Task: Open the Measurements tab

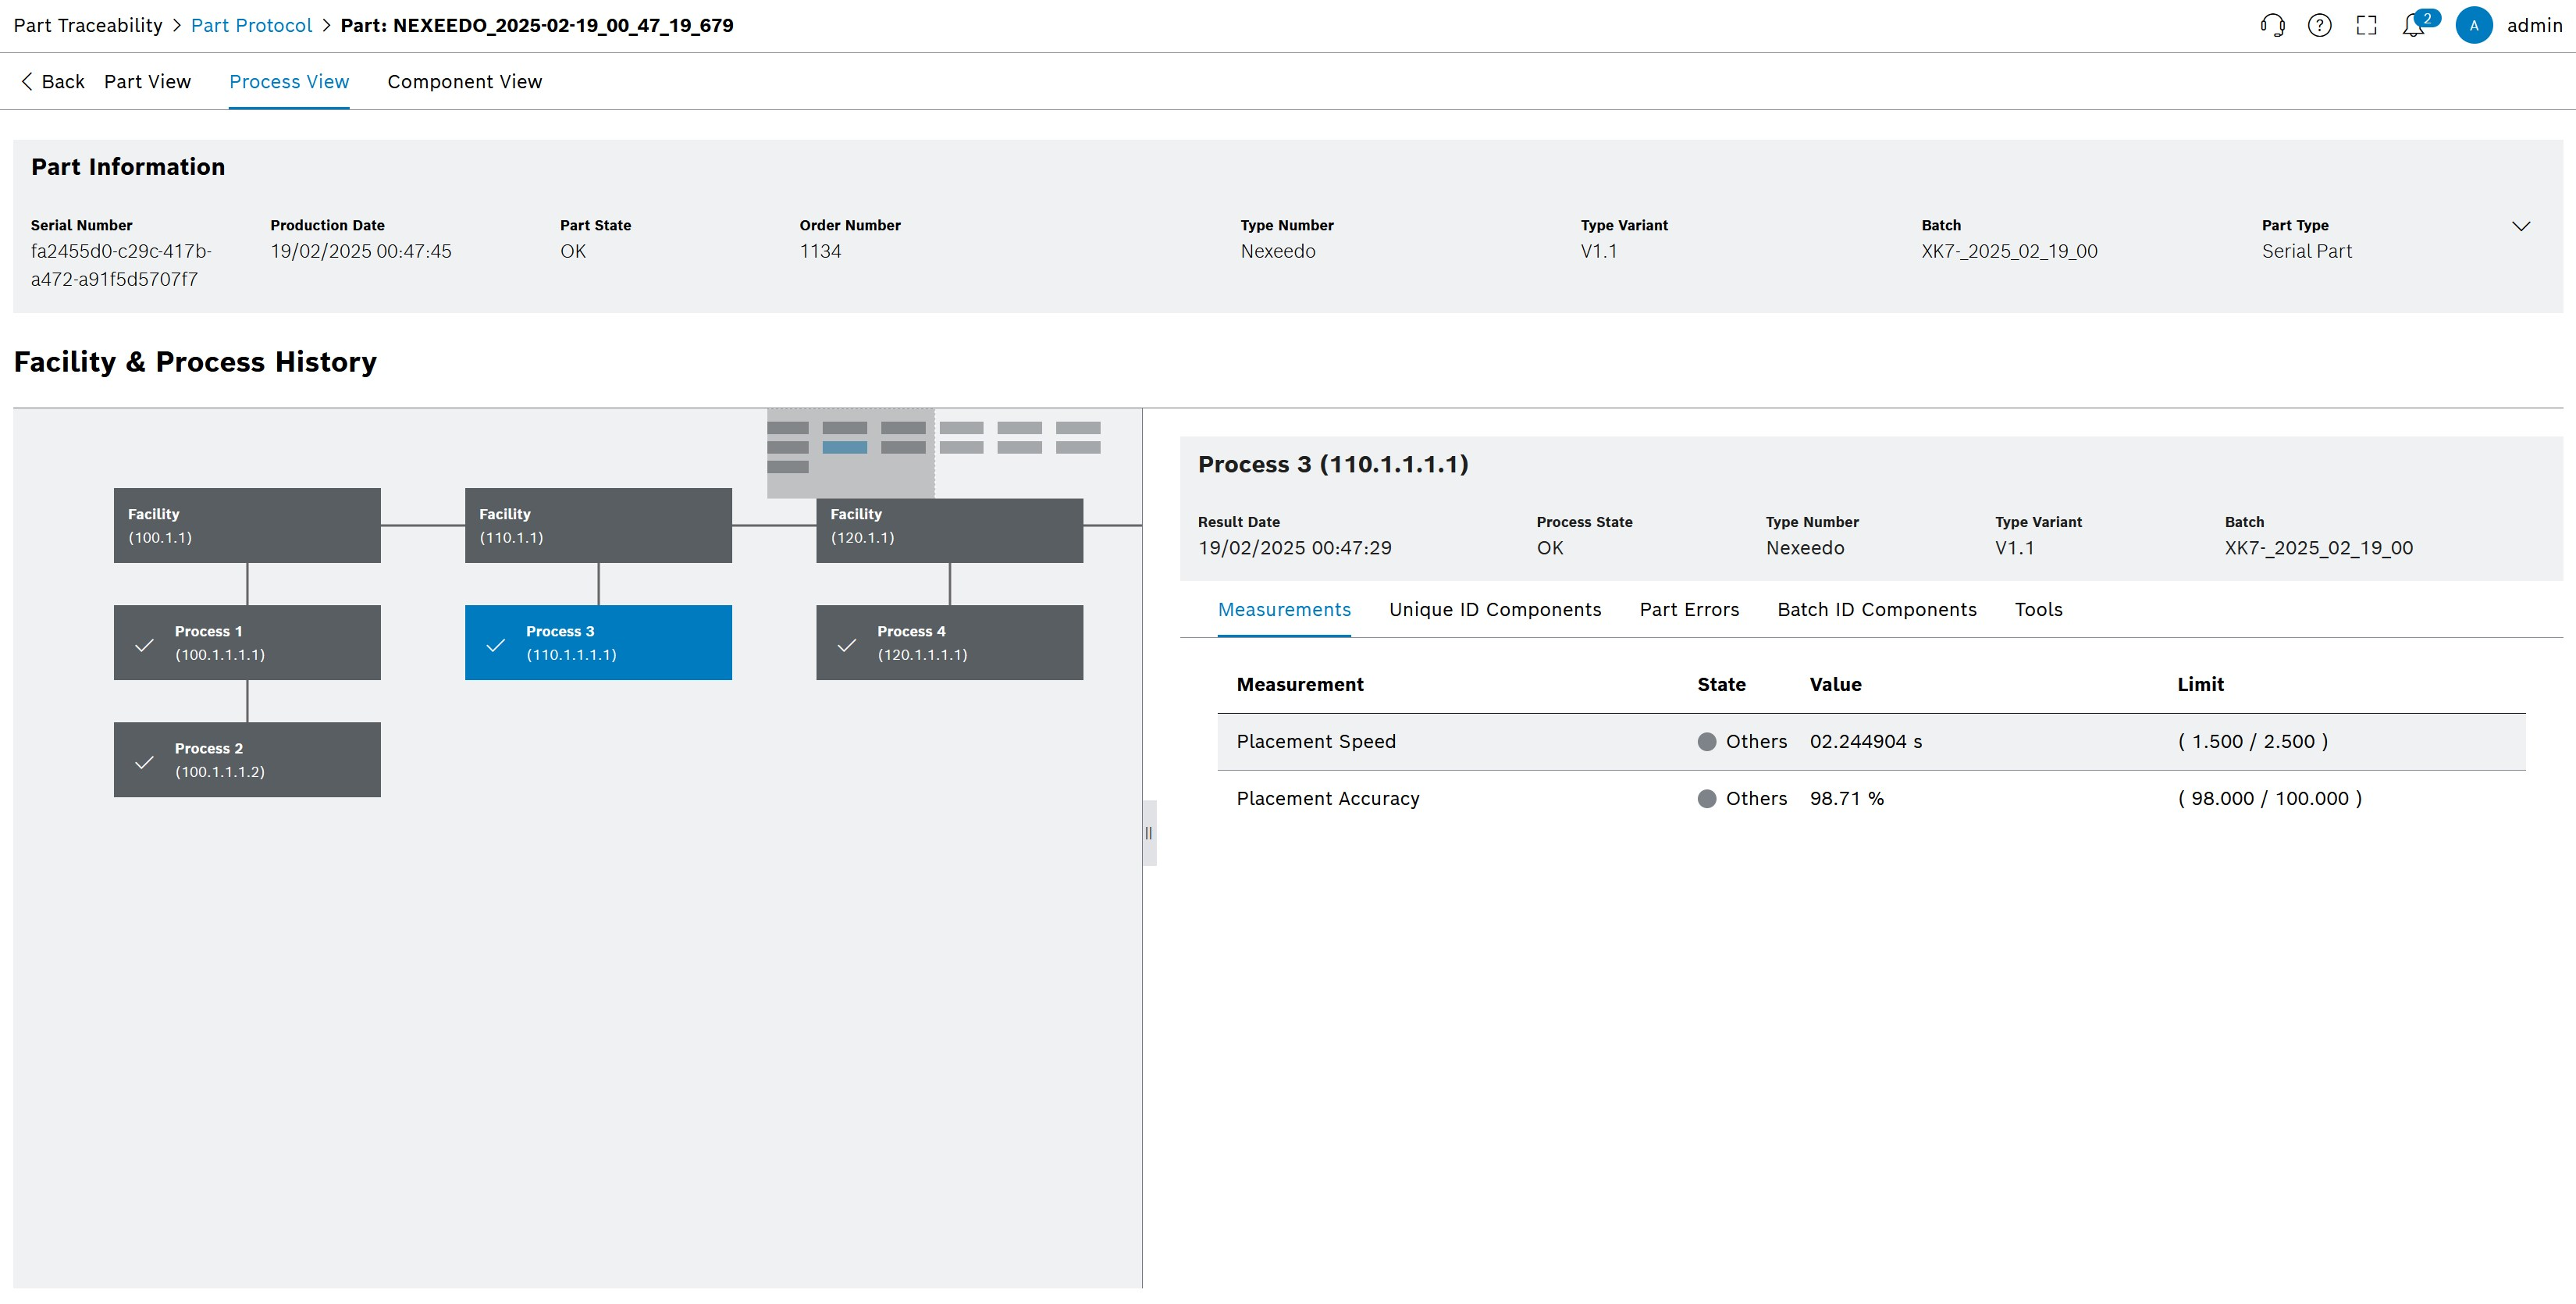Action: [1284, 610]
